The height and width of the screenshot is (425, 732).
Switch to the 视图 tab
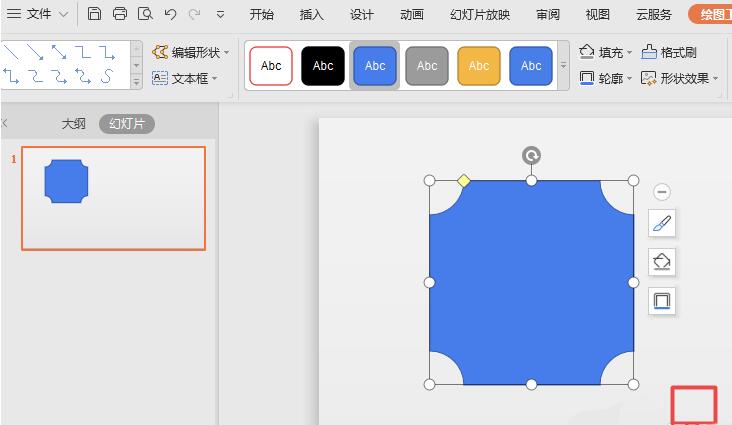pyautogui.click(x=598, y=14)
